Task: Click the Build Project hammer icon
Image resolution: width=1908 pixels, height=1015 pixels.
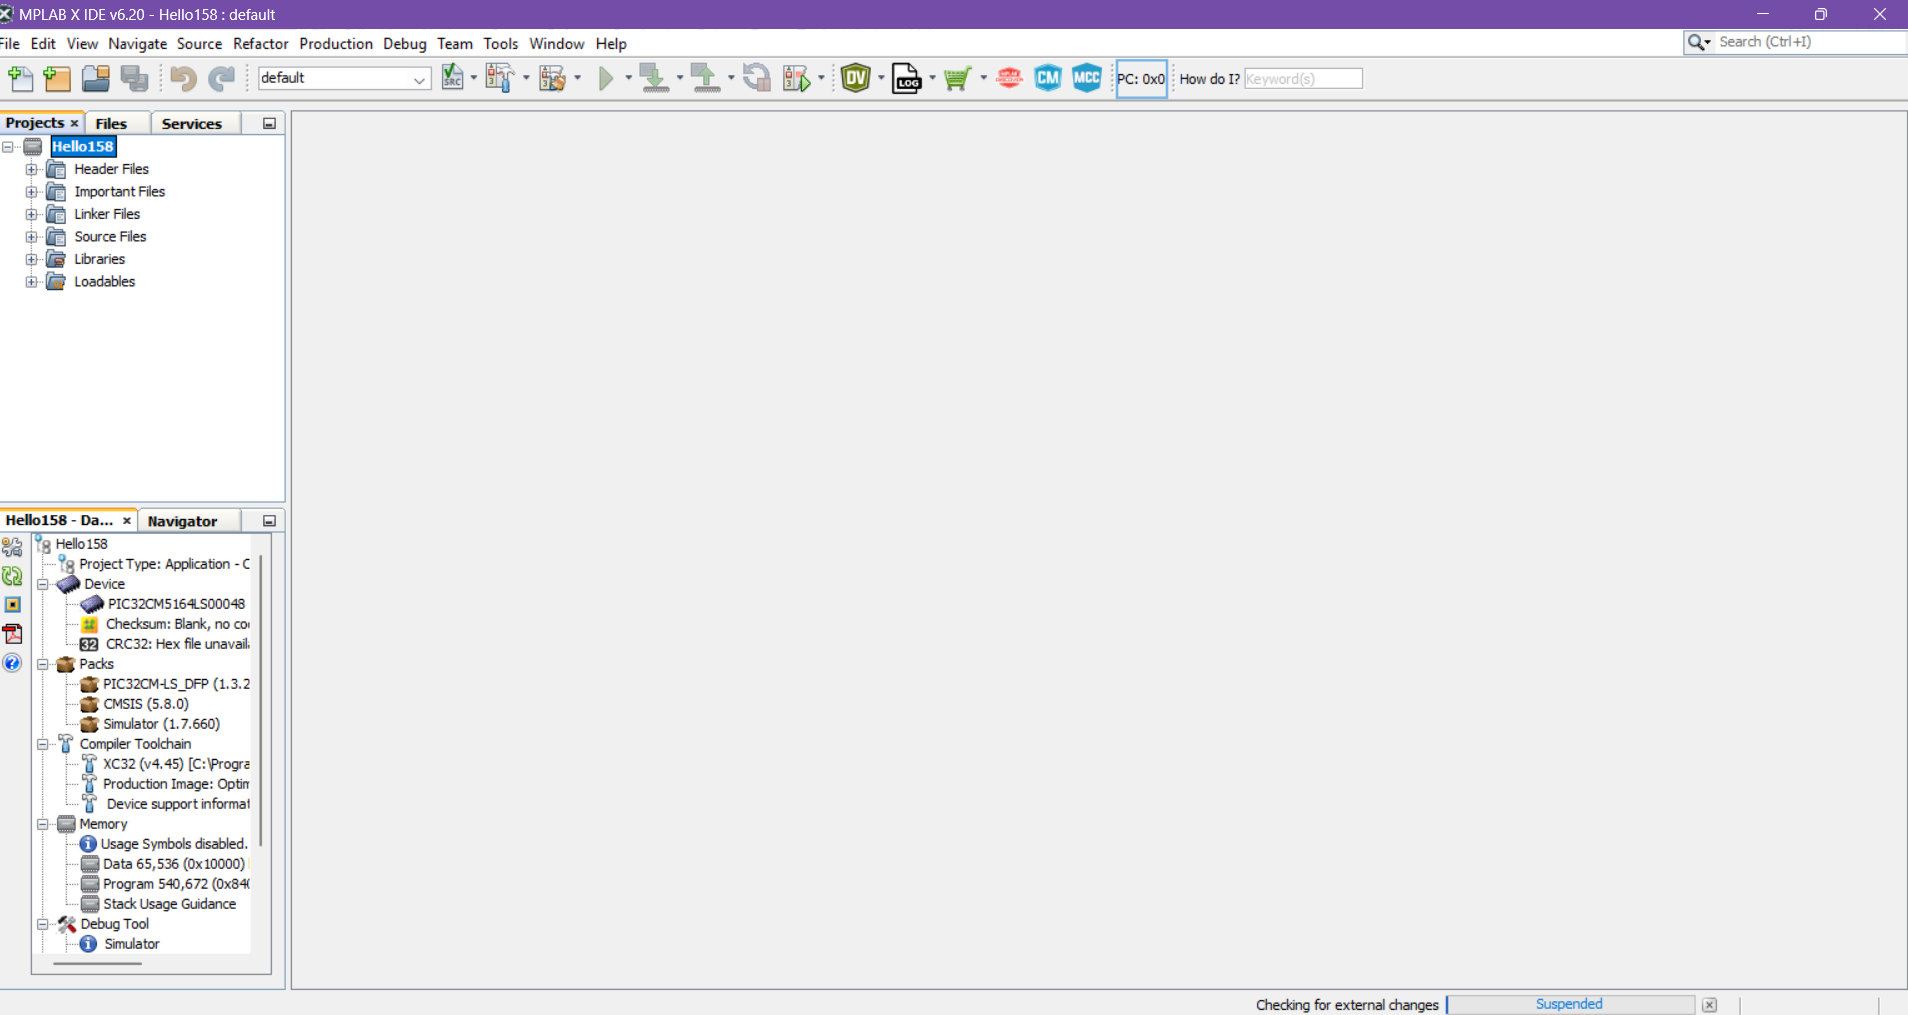Action: click(498, 78)
